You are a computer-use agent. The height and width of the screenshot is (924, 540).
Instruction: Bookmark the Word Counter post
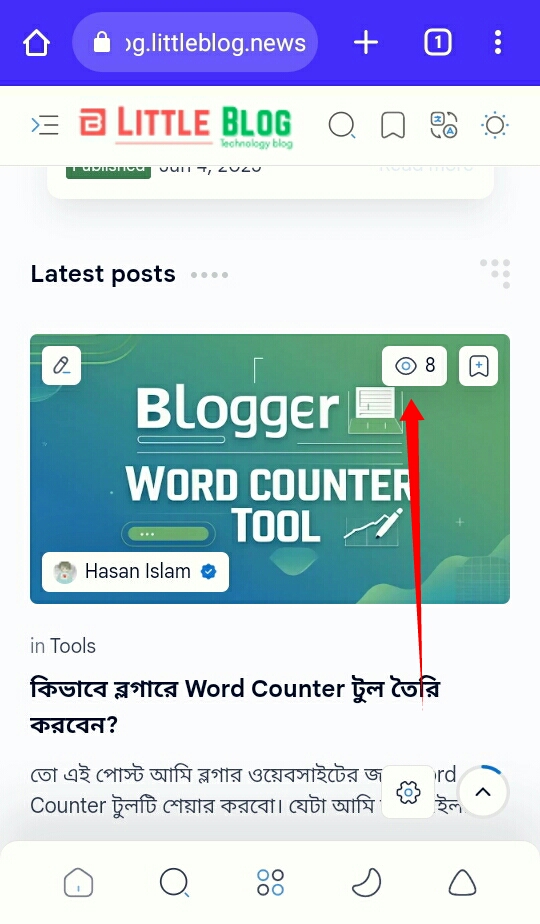point(478,366)
